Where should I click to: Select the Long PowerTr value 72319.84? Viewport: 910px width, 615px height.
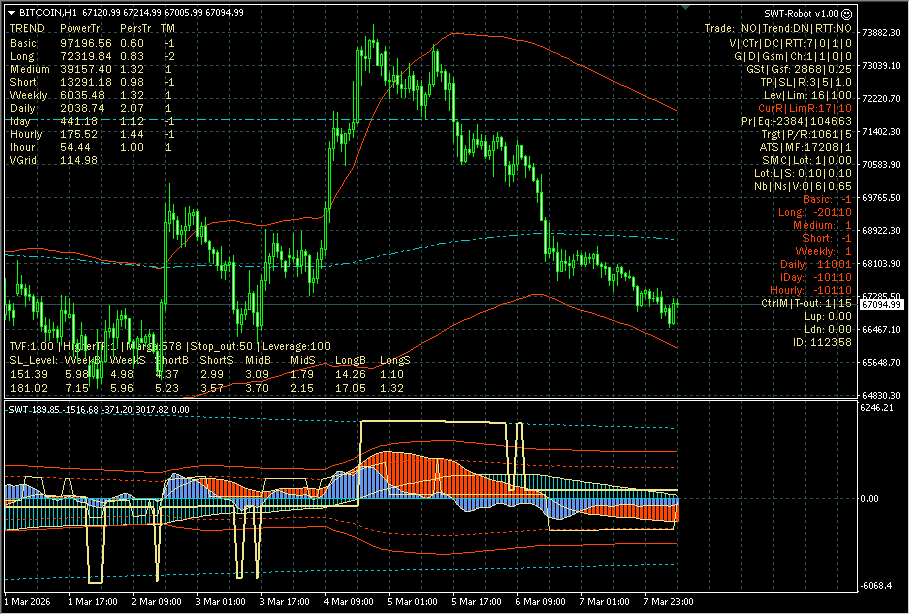86,56
